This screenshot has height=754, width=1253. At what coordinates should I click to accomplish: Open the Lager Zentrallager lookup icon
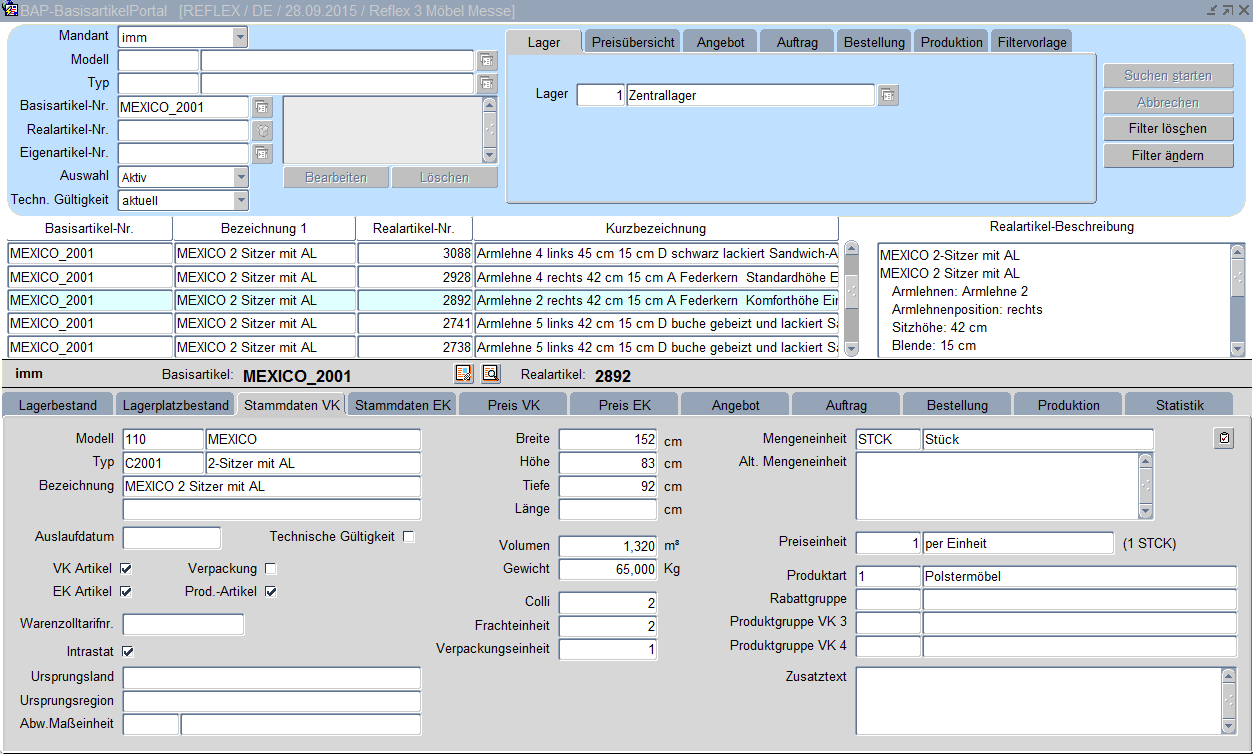click(x=888, y=95)
